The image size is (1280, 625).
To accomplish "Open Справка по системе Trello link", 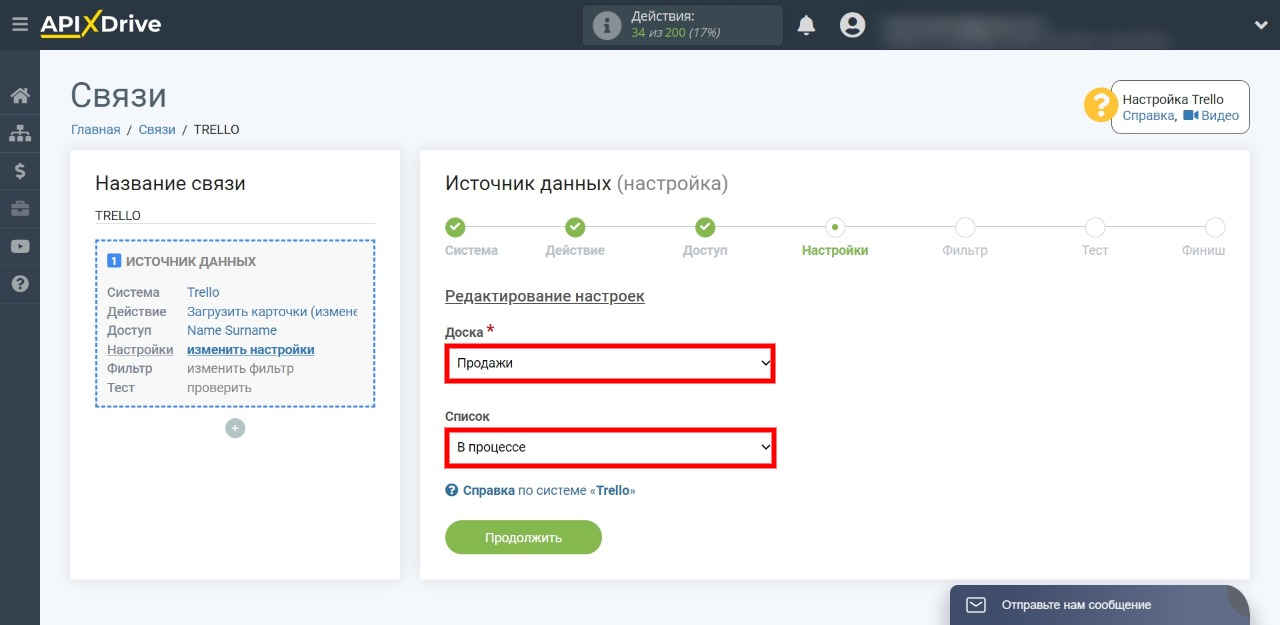I will coord(541,491).
